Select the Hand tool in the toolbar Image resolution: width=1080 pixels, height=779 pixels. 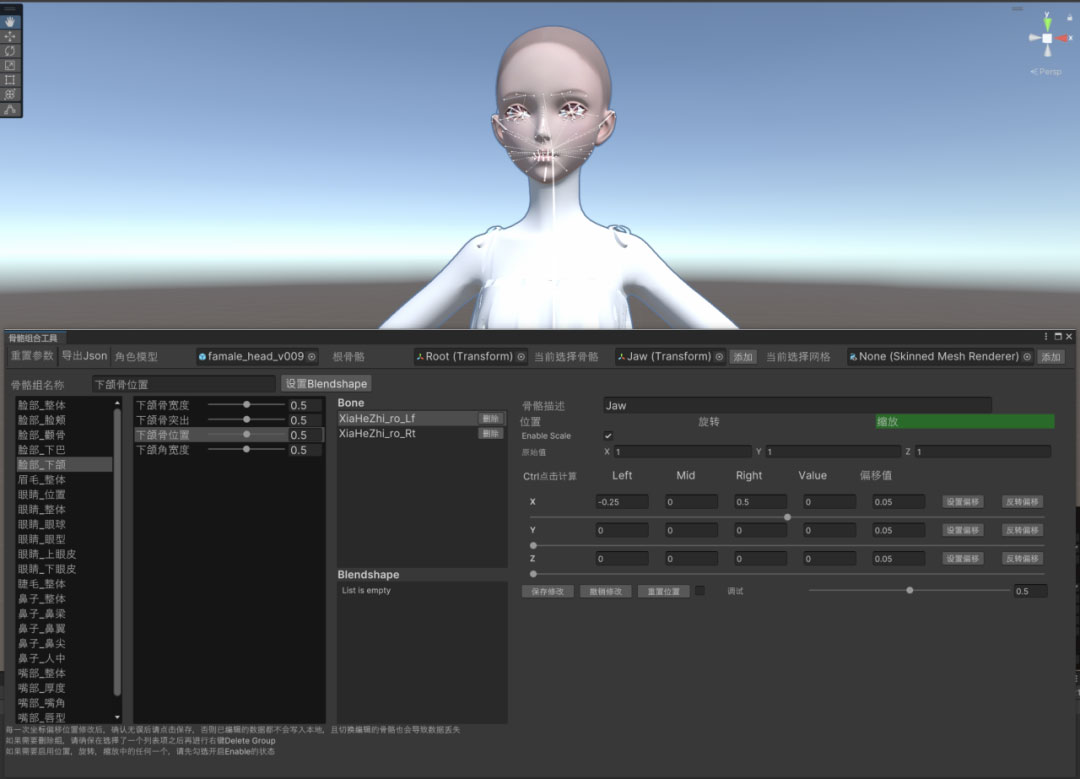pos(8,21)
